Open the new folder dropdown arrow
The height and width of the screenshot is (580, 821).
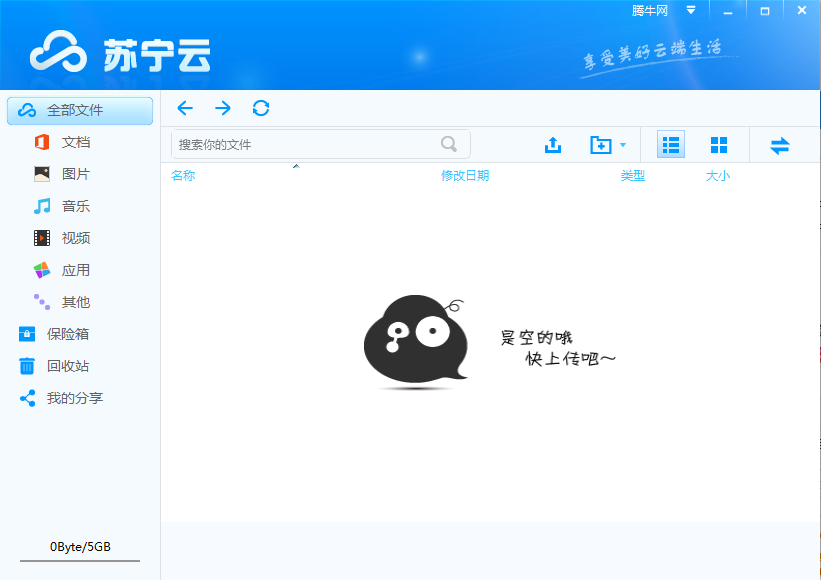[622, 144]
